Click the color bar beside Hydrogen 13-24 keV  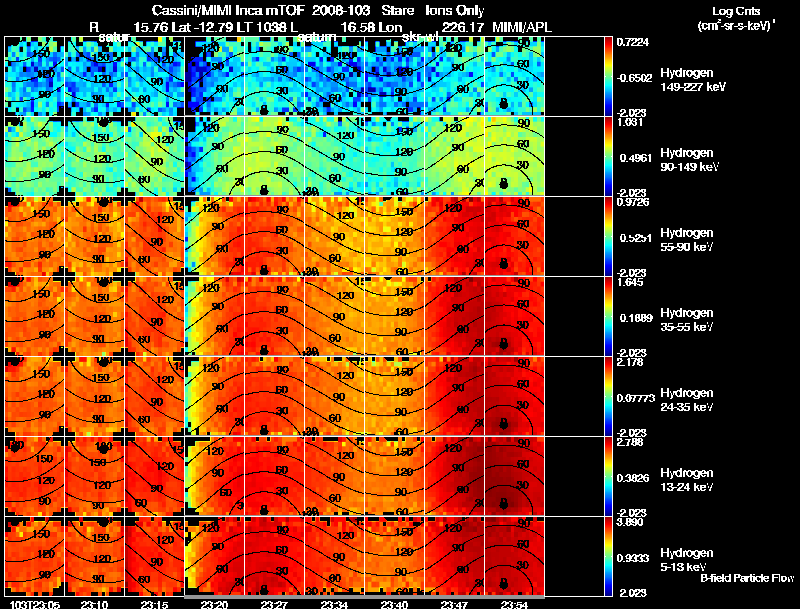coord(608,476)
